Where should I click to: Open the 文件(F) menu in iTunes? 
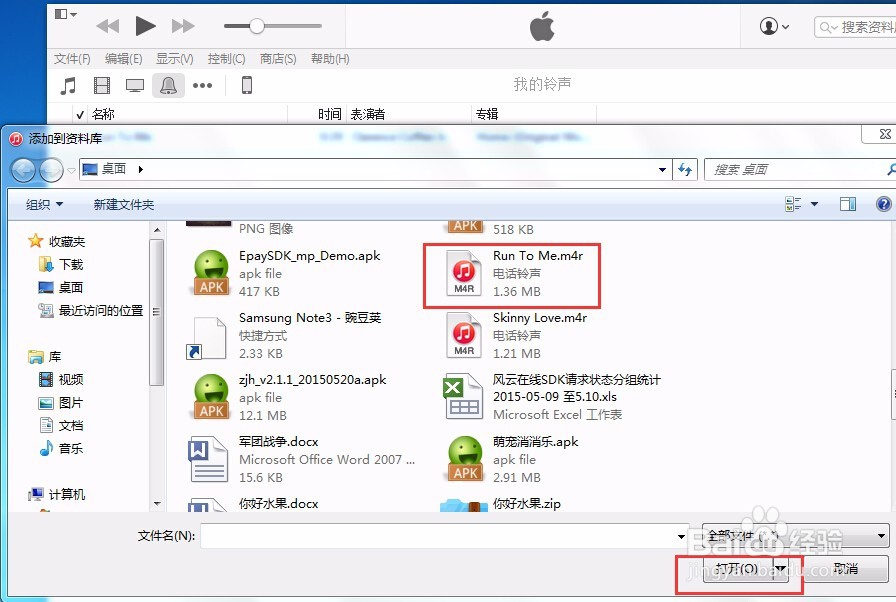point(72,59)
